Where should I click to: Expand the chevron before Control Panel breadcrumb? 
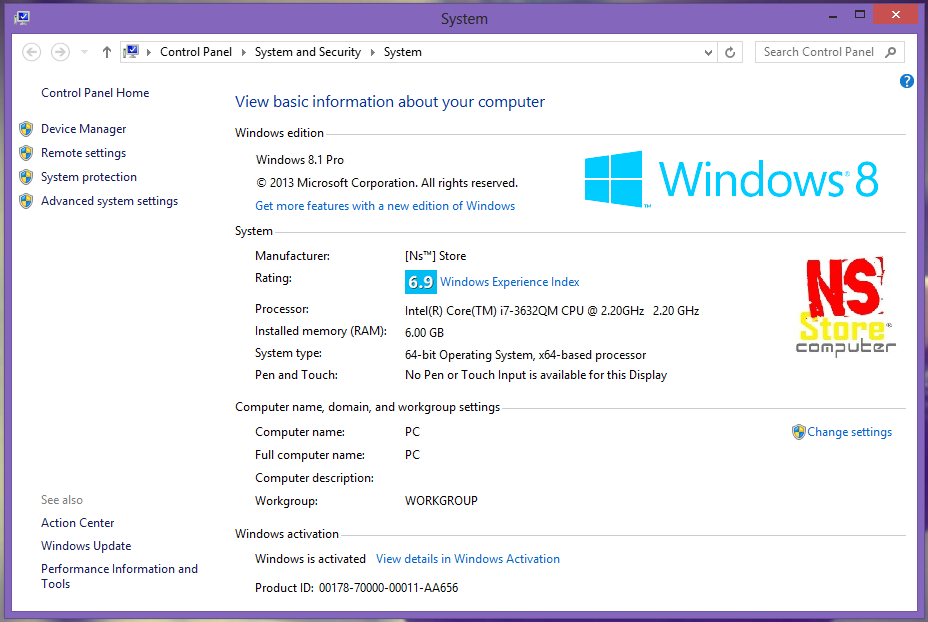click(x=149, y=52)
